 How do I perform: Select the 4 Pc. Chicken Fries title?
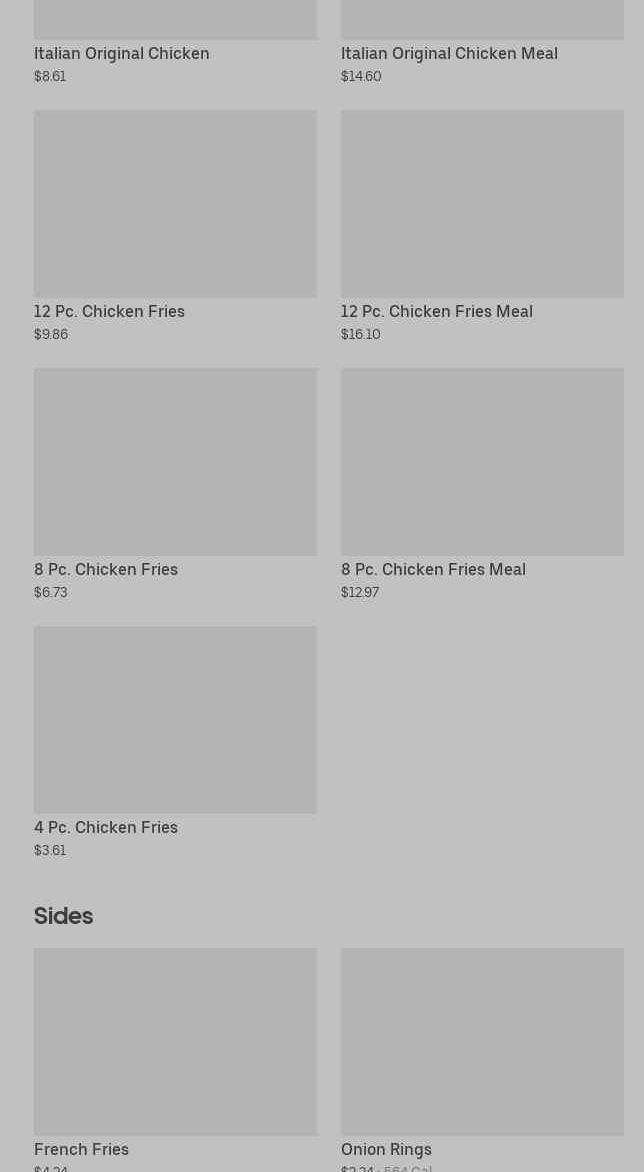click(x=106, y=827)
